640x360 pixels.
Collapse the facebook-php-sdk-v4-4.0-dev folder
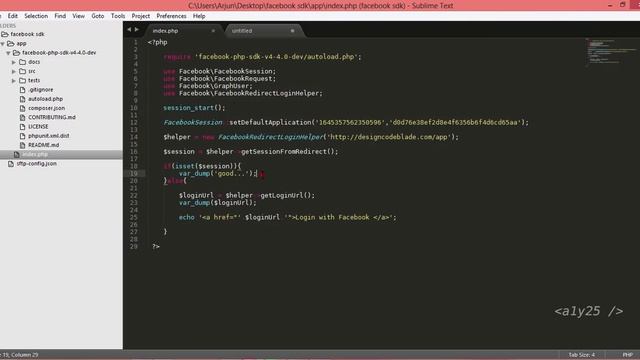[8, 53]
